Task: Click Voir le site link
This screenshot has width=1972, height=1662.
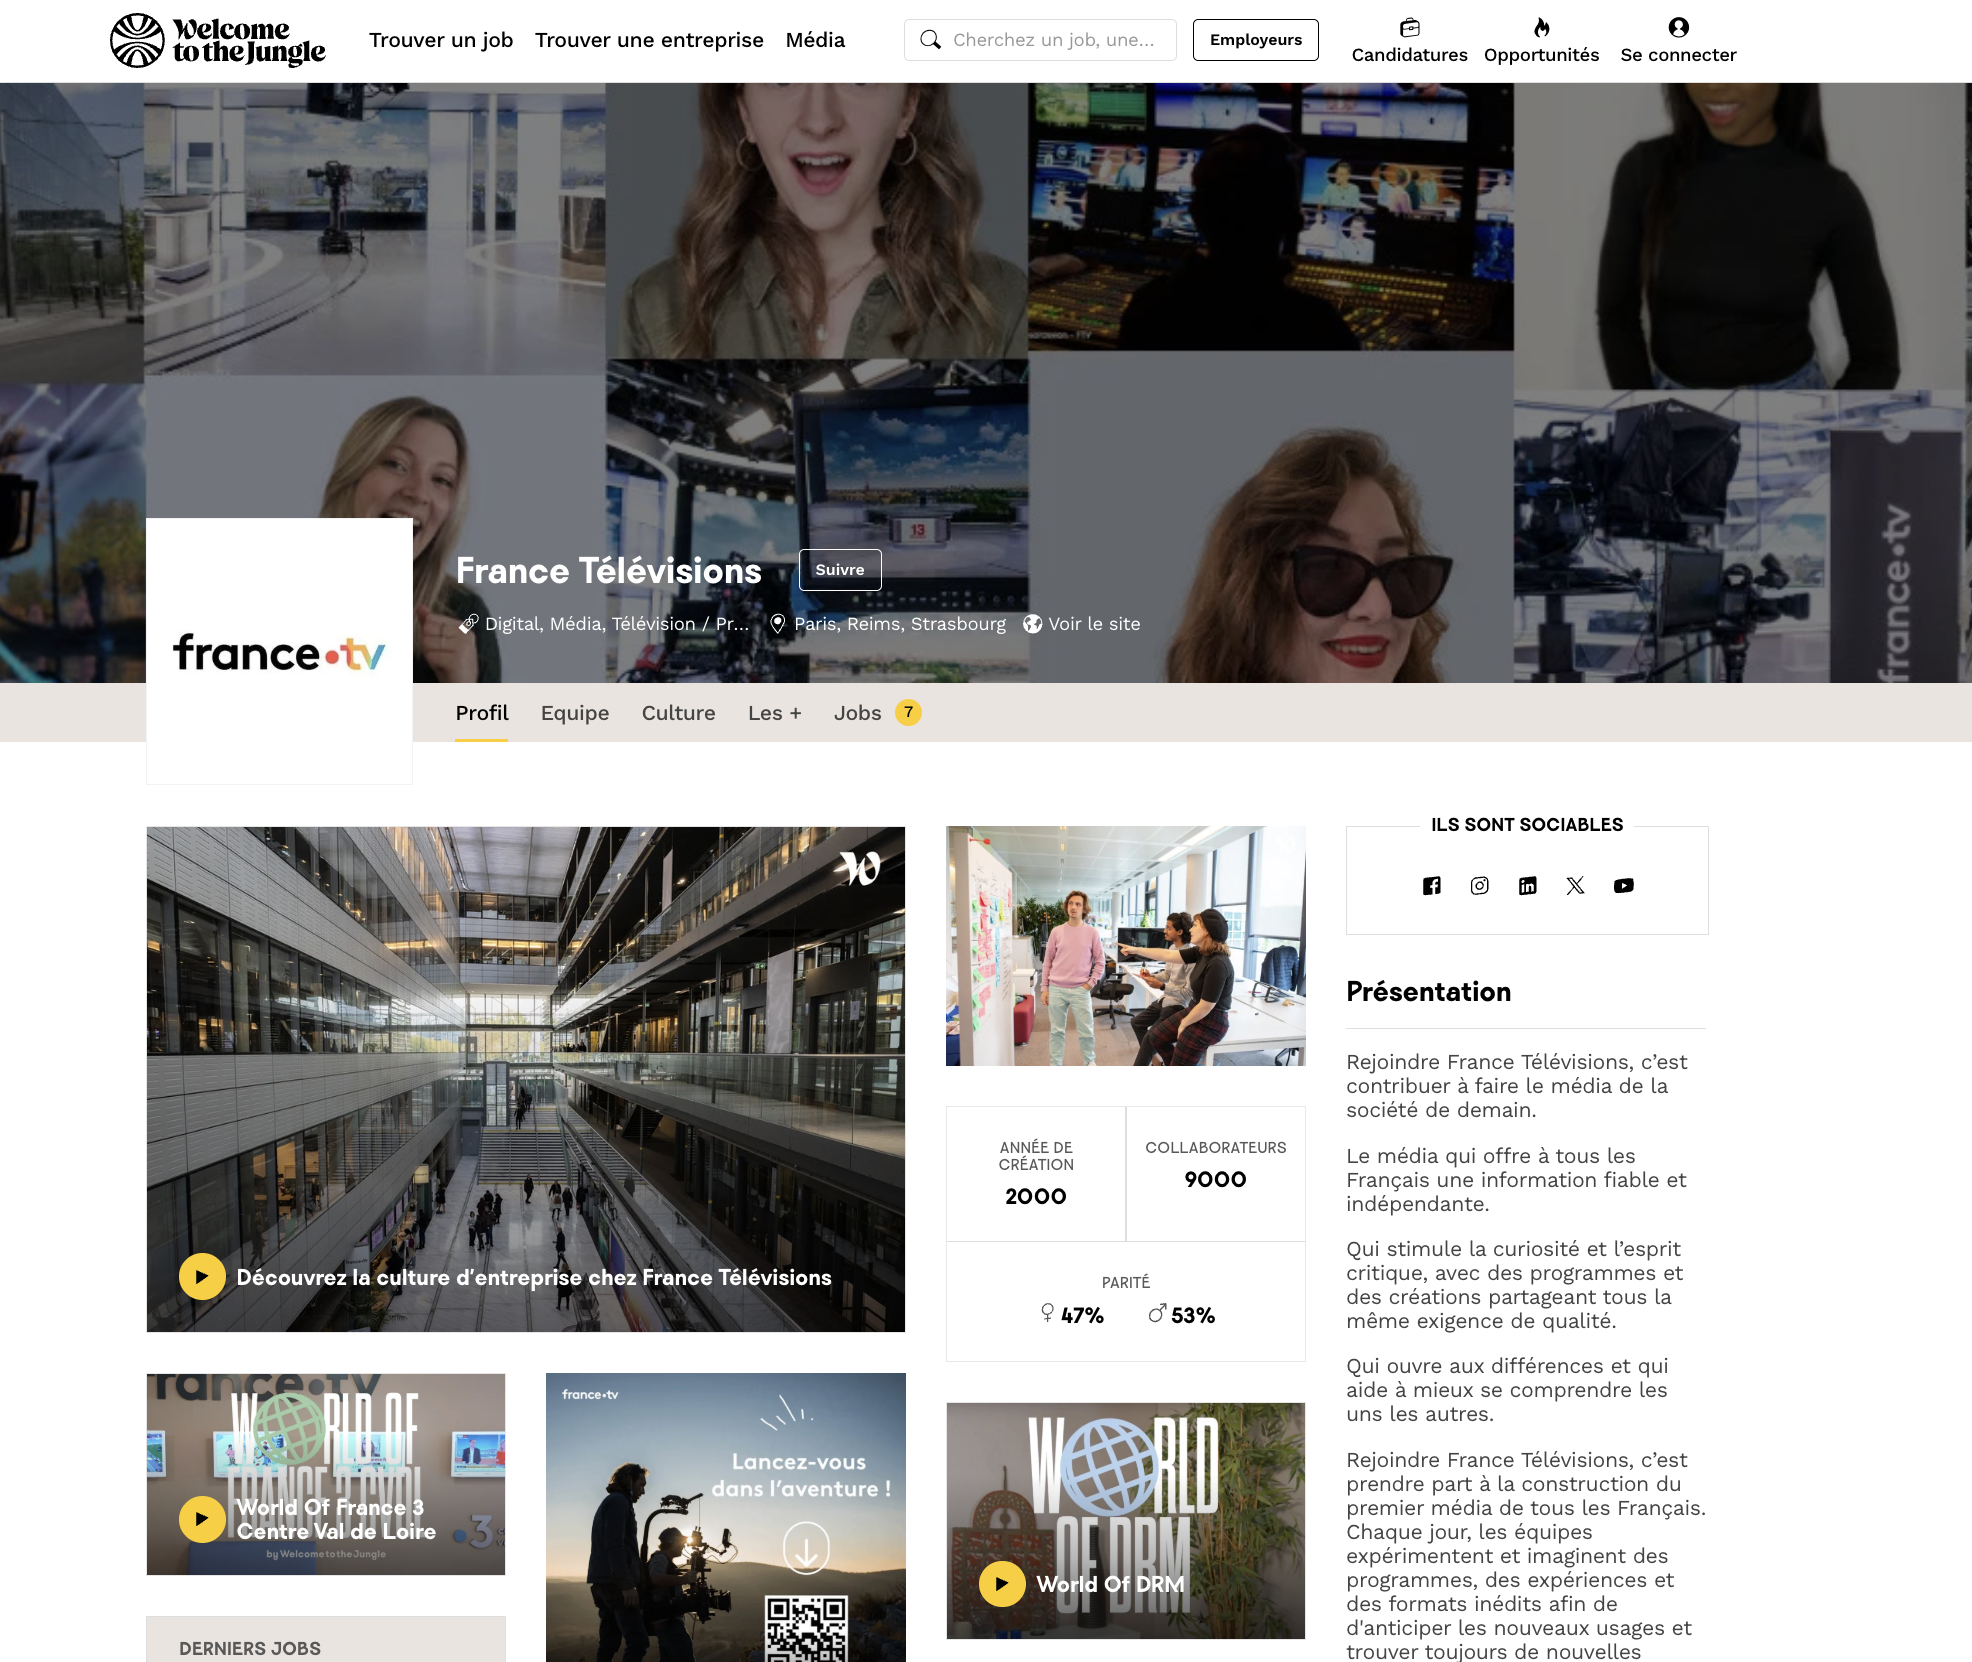Action: 1094,624
